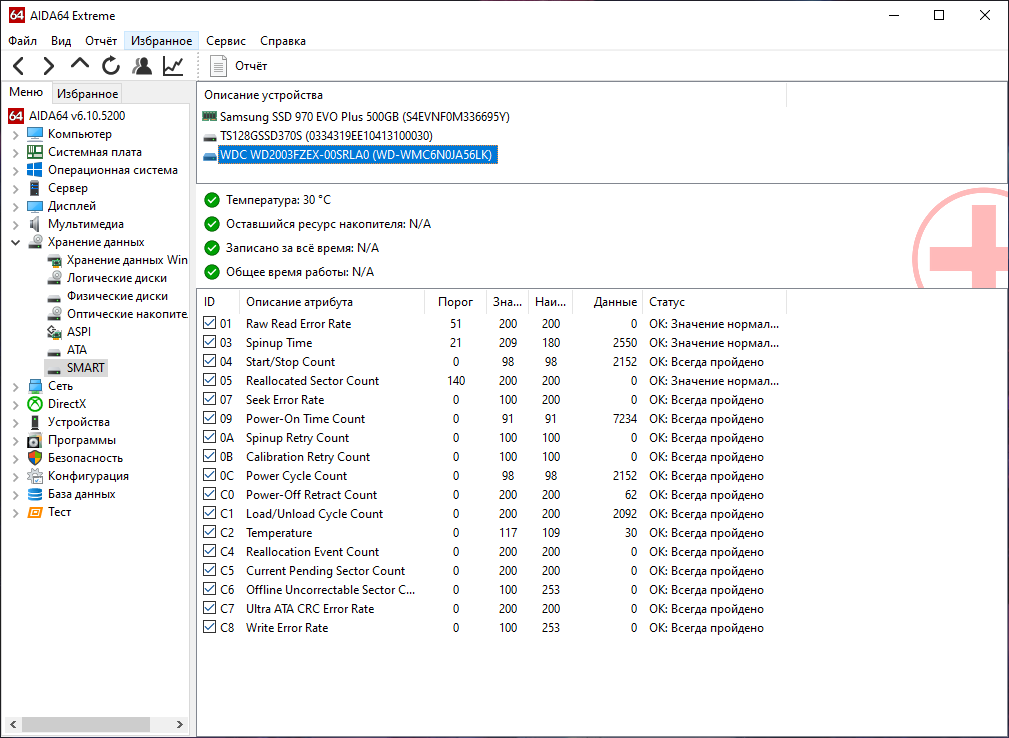This screenshot has height=738, width=1009.
Task: Select the WDC WD2003FZEX-00SRLA0 device row
Action: [x=358, y=155]
